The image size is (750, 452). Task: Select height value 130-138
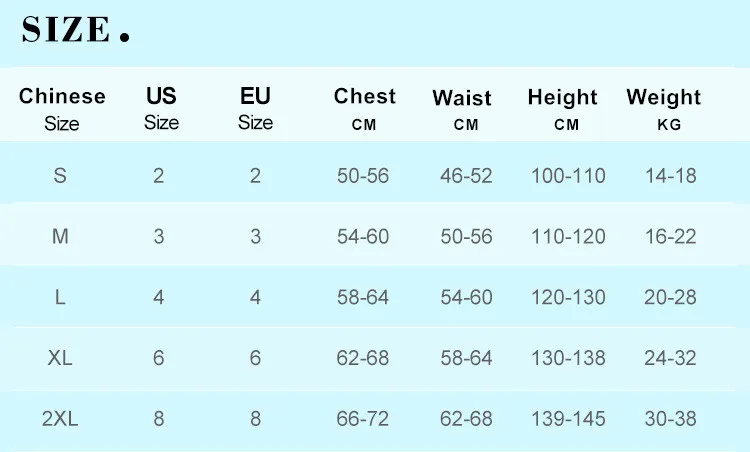pos(568,358)
